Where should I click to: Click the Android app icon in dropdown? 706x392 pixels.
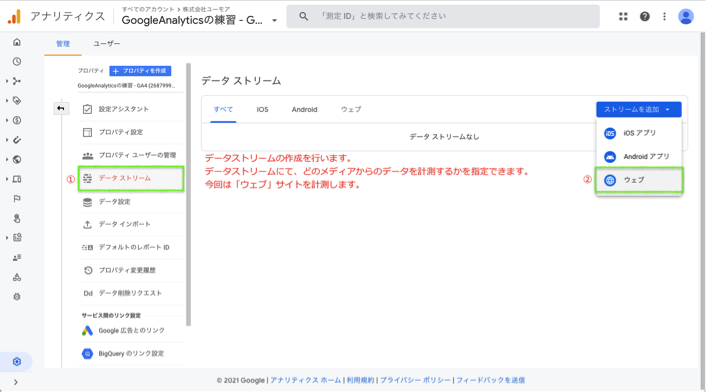pyautogui.click(x=610, y=157)
